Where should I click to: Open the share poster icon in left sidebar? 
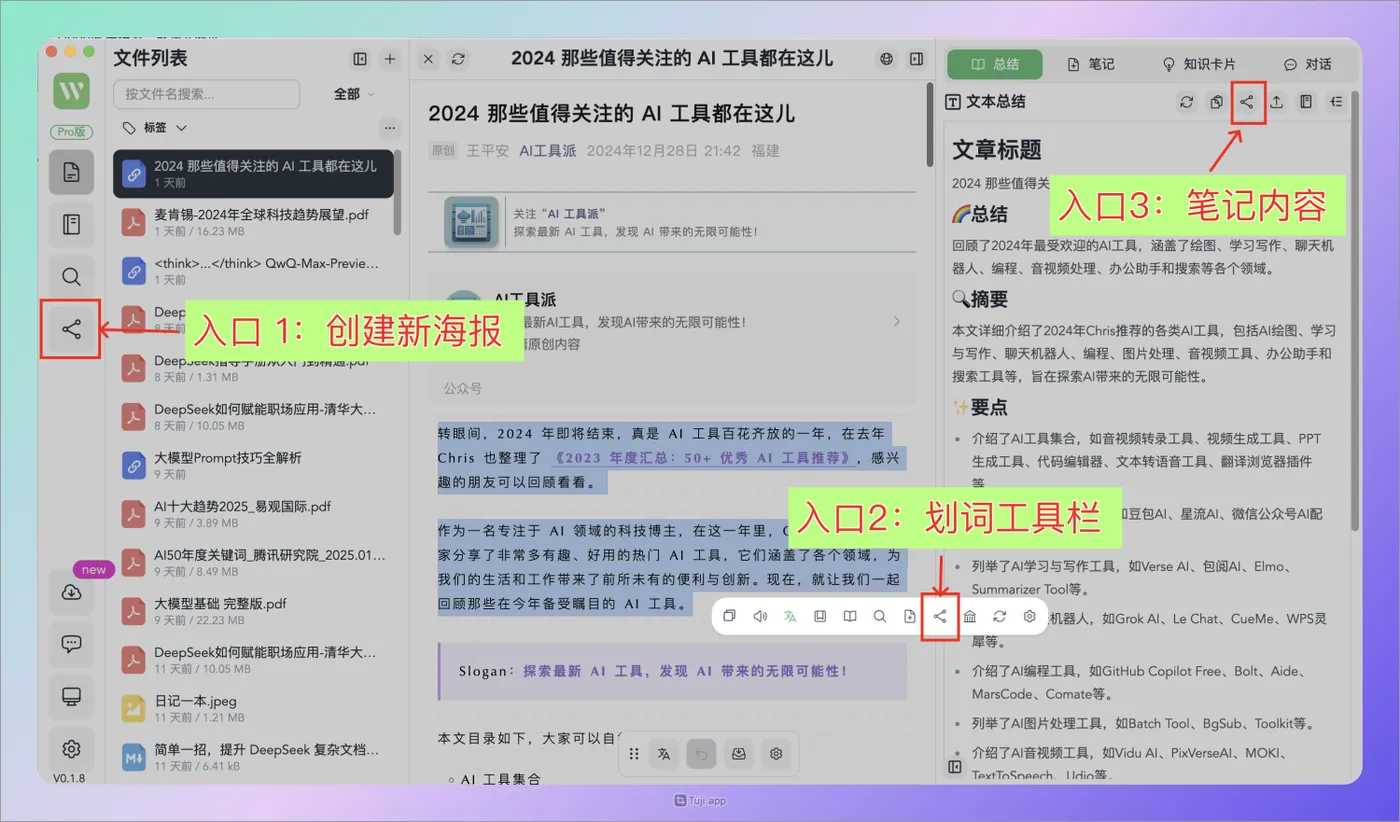point(71,329)
